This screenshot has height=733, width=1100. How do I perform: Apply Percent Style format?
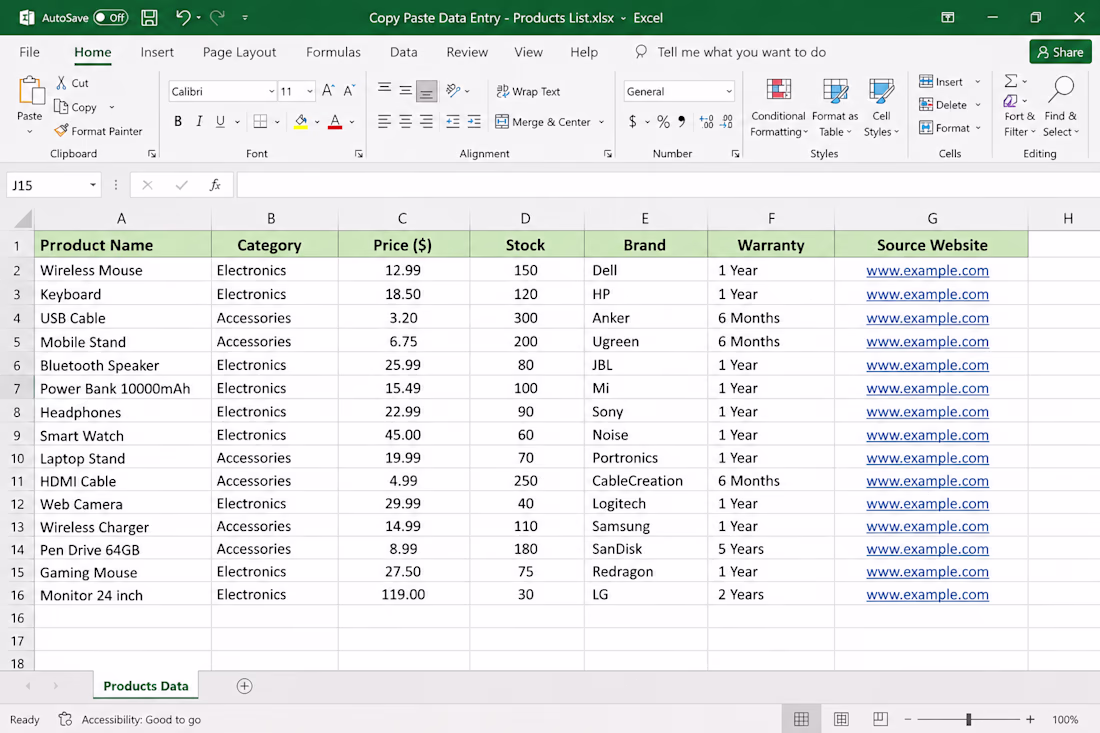[663, 122]
